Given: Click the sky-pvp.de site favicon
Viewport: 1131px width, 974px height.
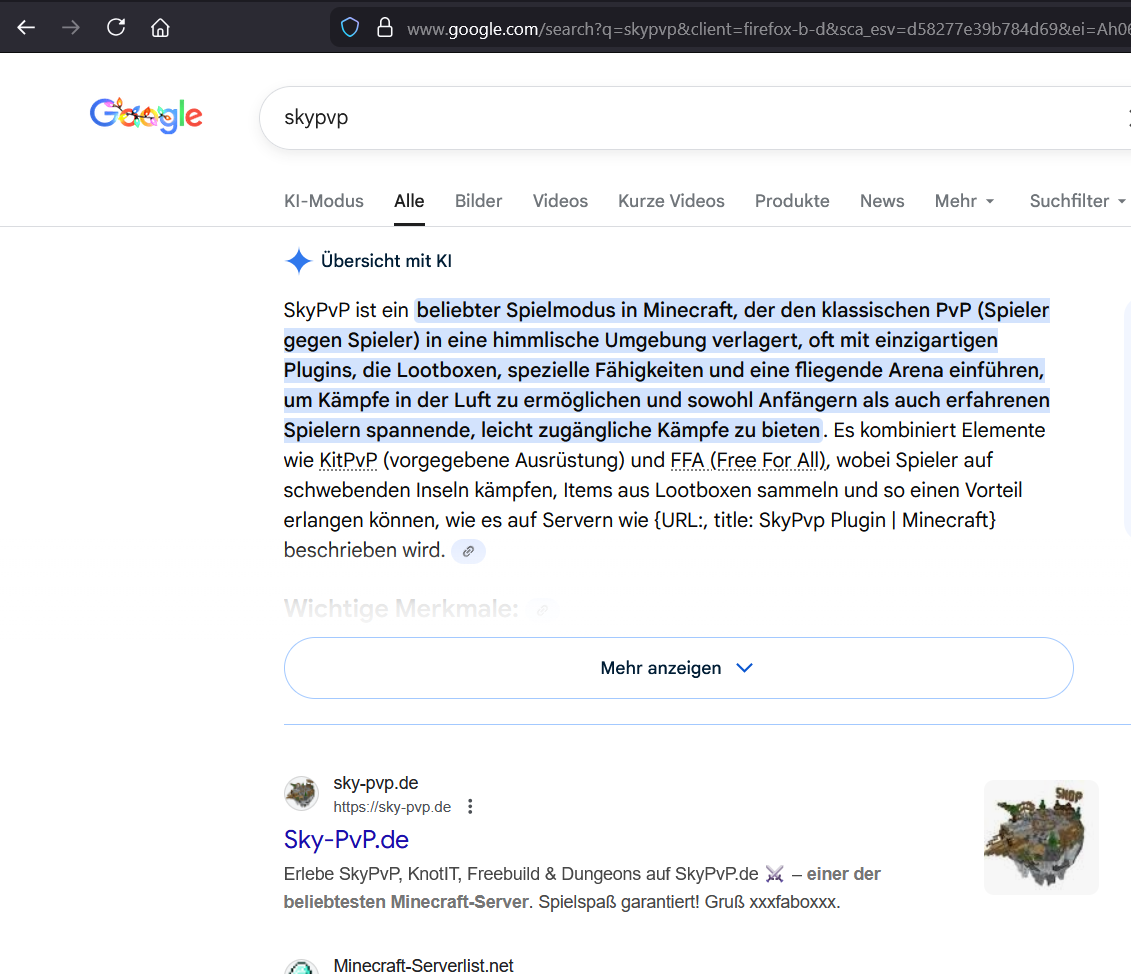Looking at the screenshot, I should point(300,793).
